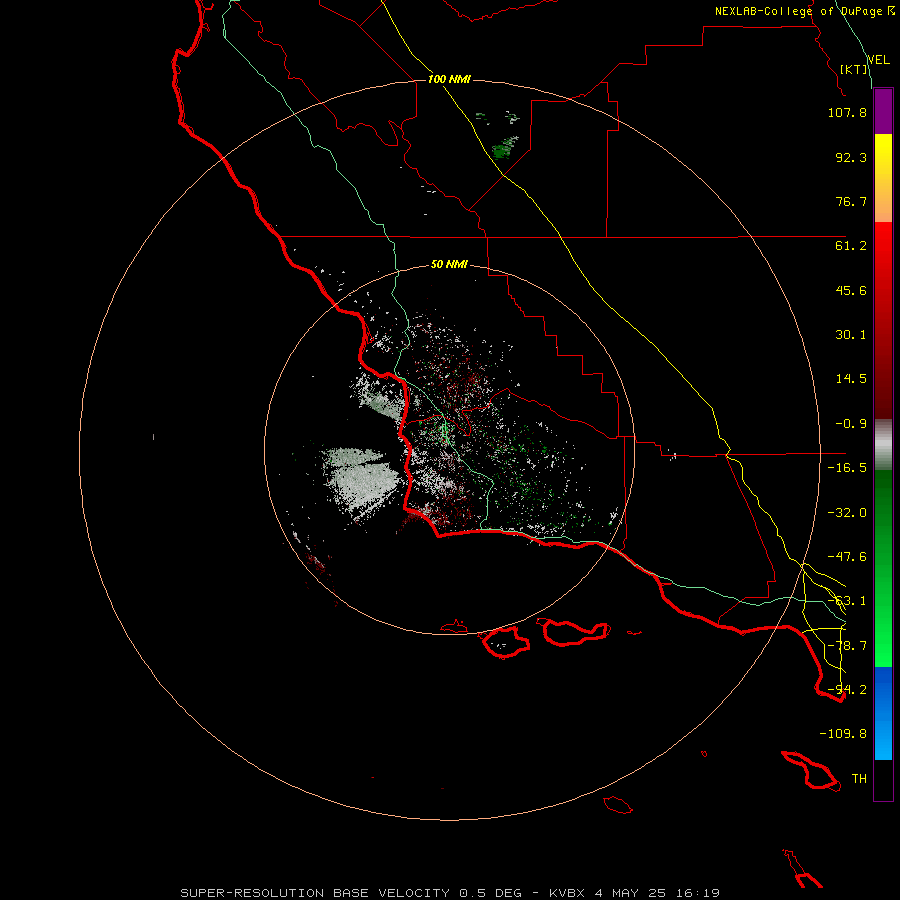Click the [KT] units label
The height and width of the screenshot is (900, 900).
pyautogui.click(x=853, y=69)
